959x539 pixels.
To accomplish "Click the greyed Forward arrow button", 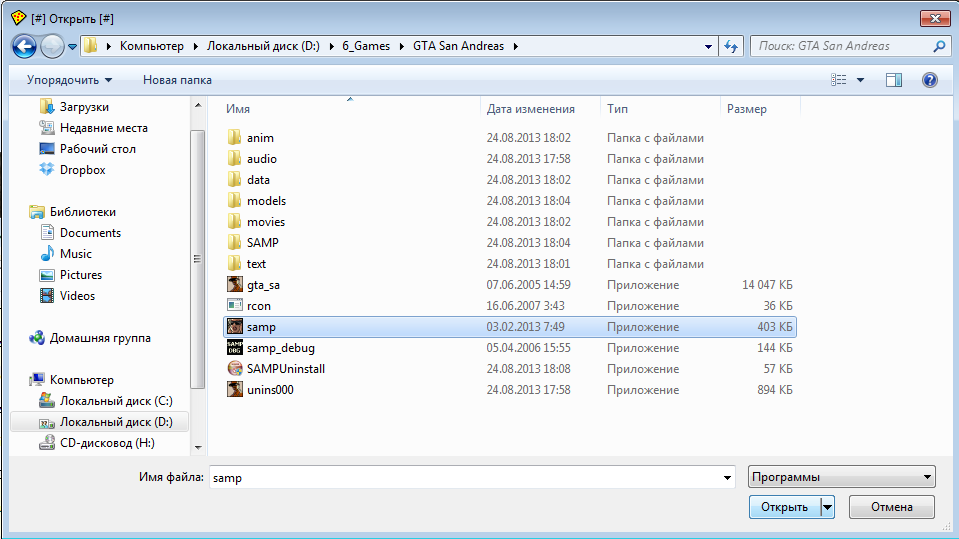I will pos(52,46).
